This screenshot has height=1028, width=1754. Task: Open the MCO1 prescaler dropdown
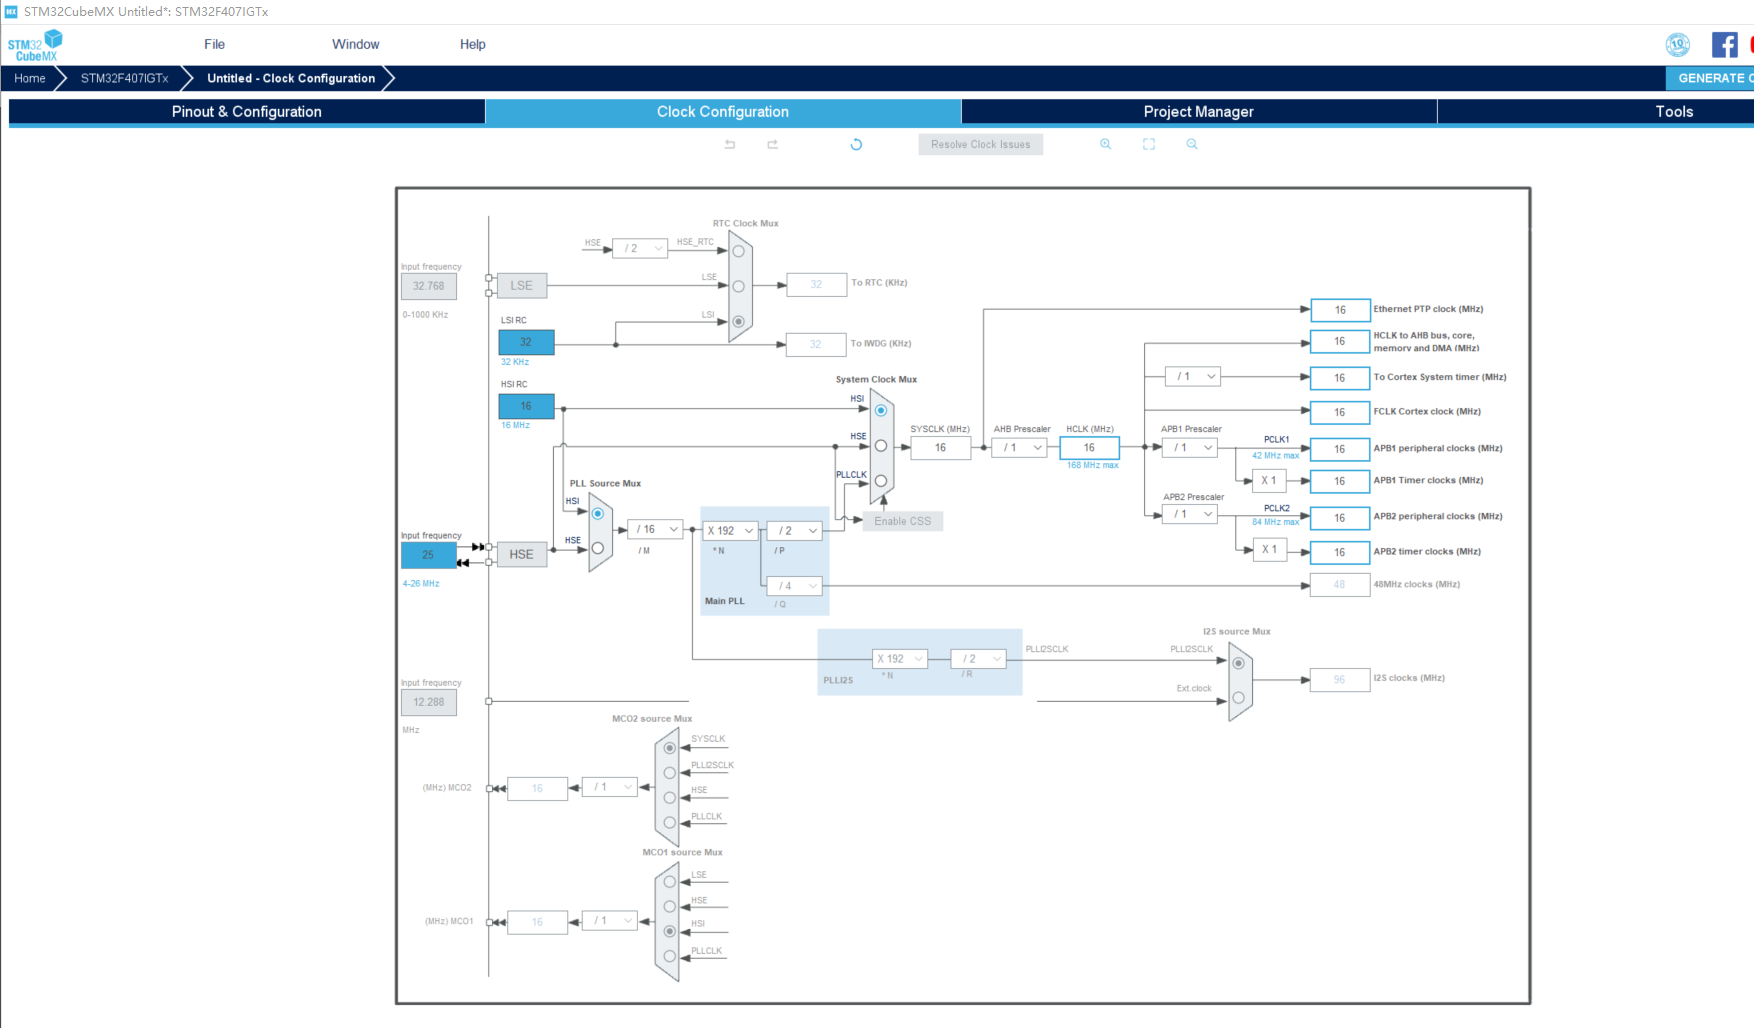[609, 921]
